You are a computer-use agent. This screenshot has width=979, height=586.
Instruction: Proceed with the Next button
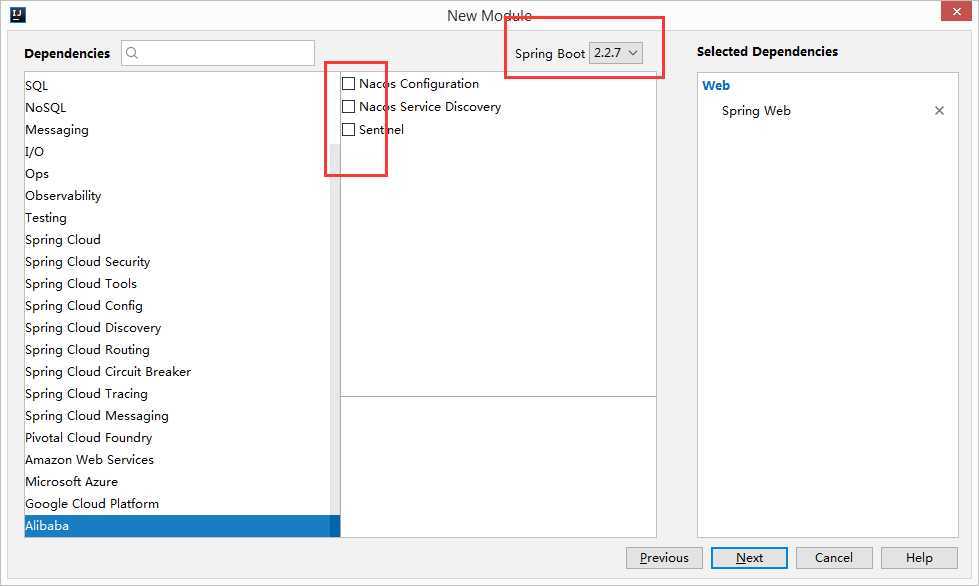pos(749,558)
